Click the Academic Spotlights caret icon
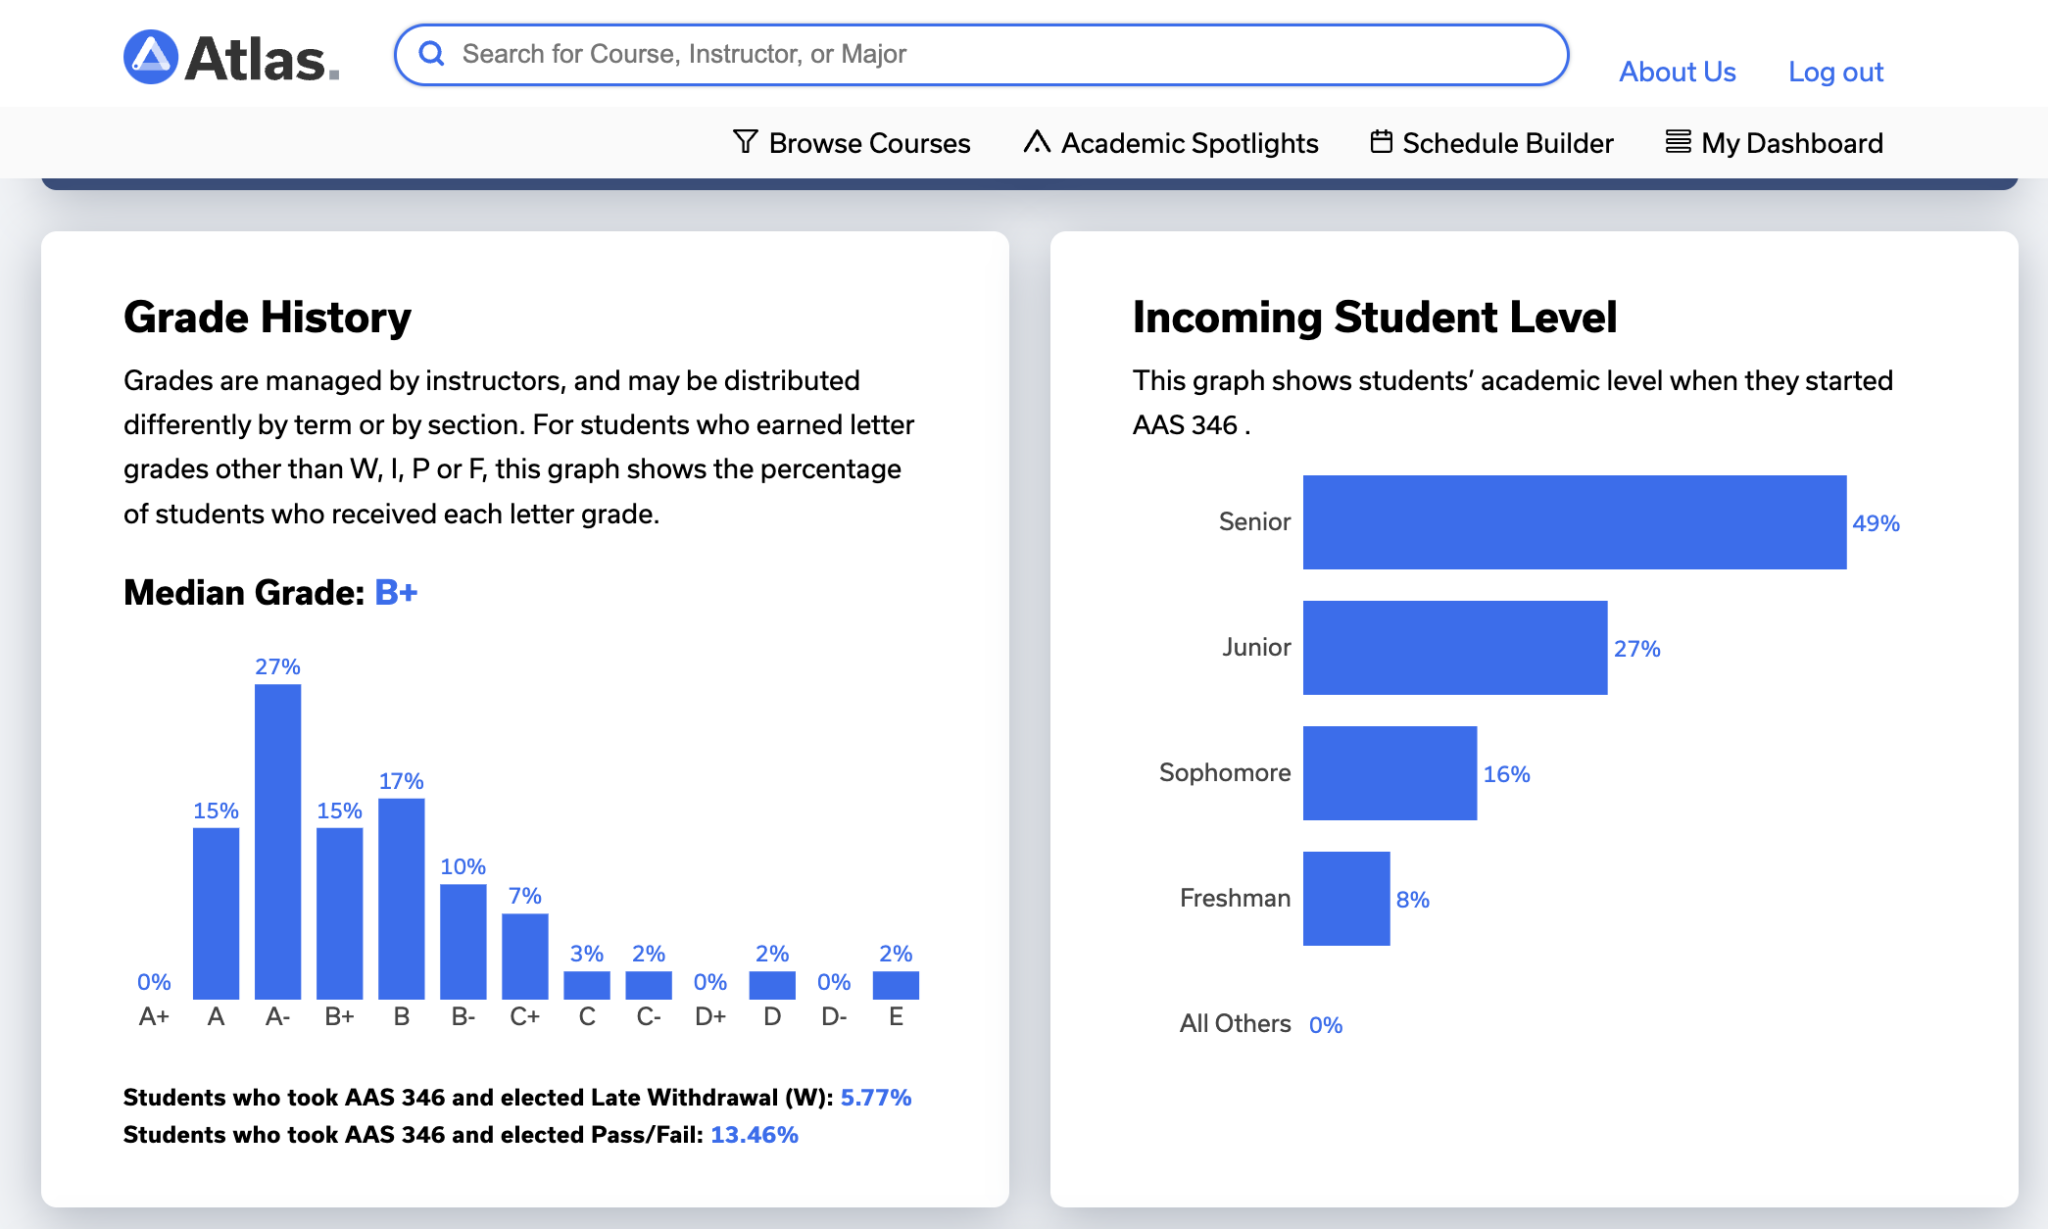 pos(1036,143)
